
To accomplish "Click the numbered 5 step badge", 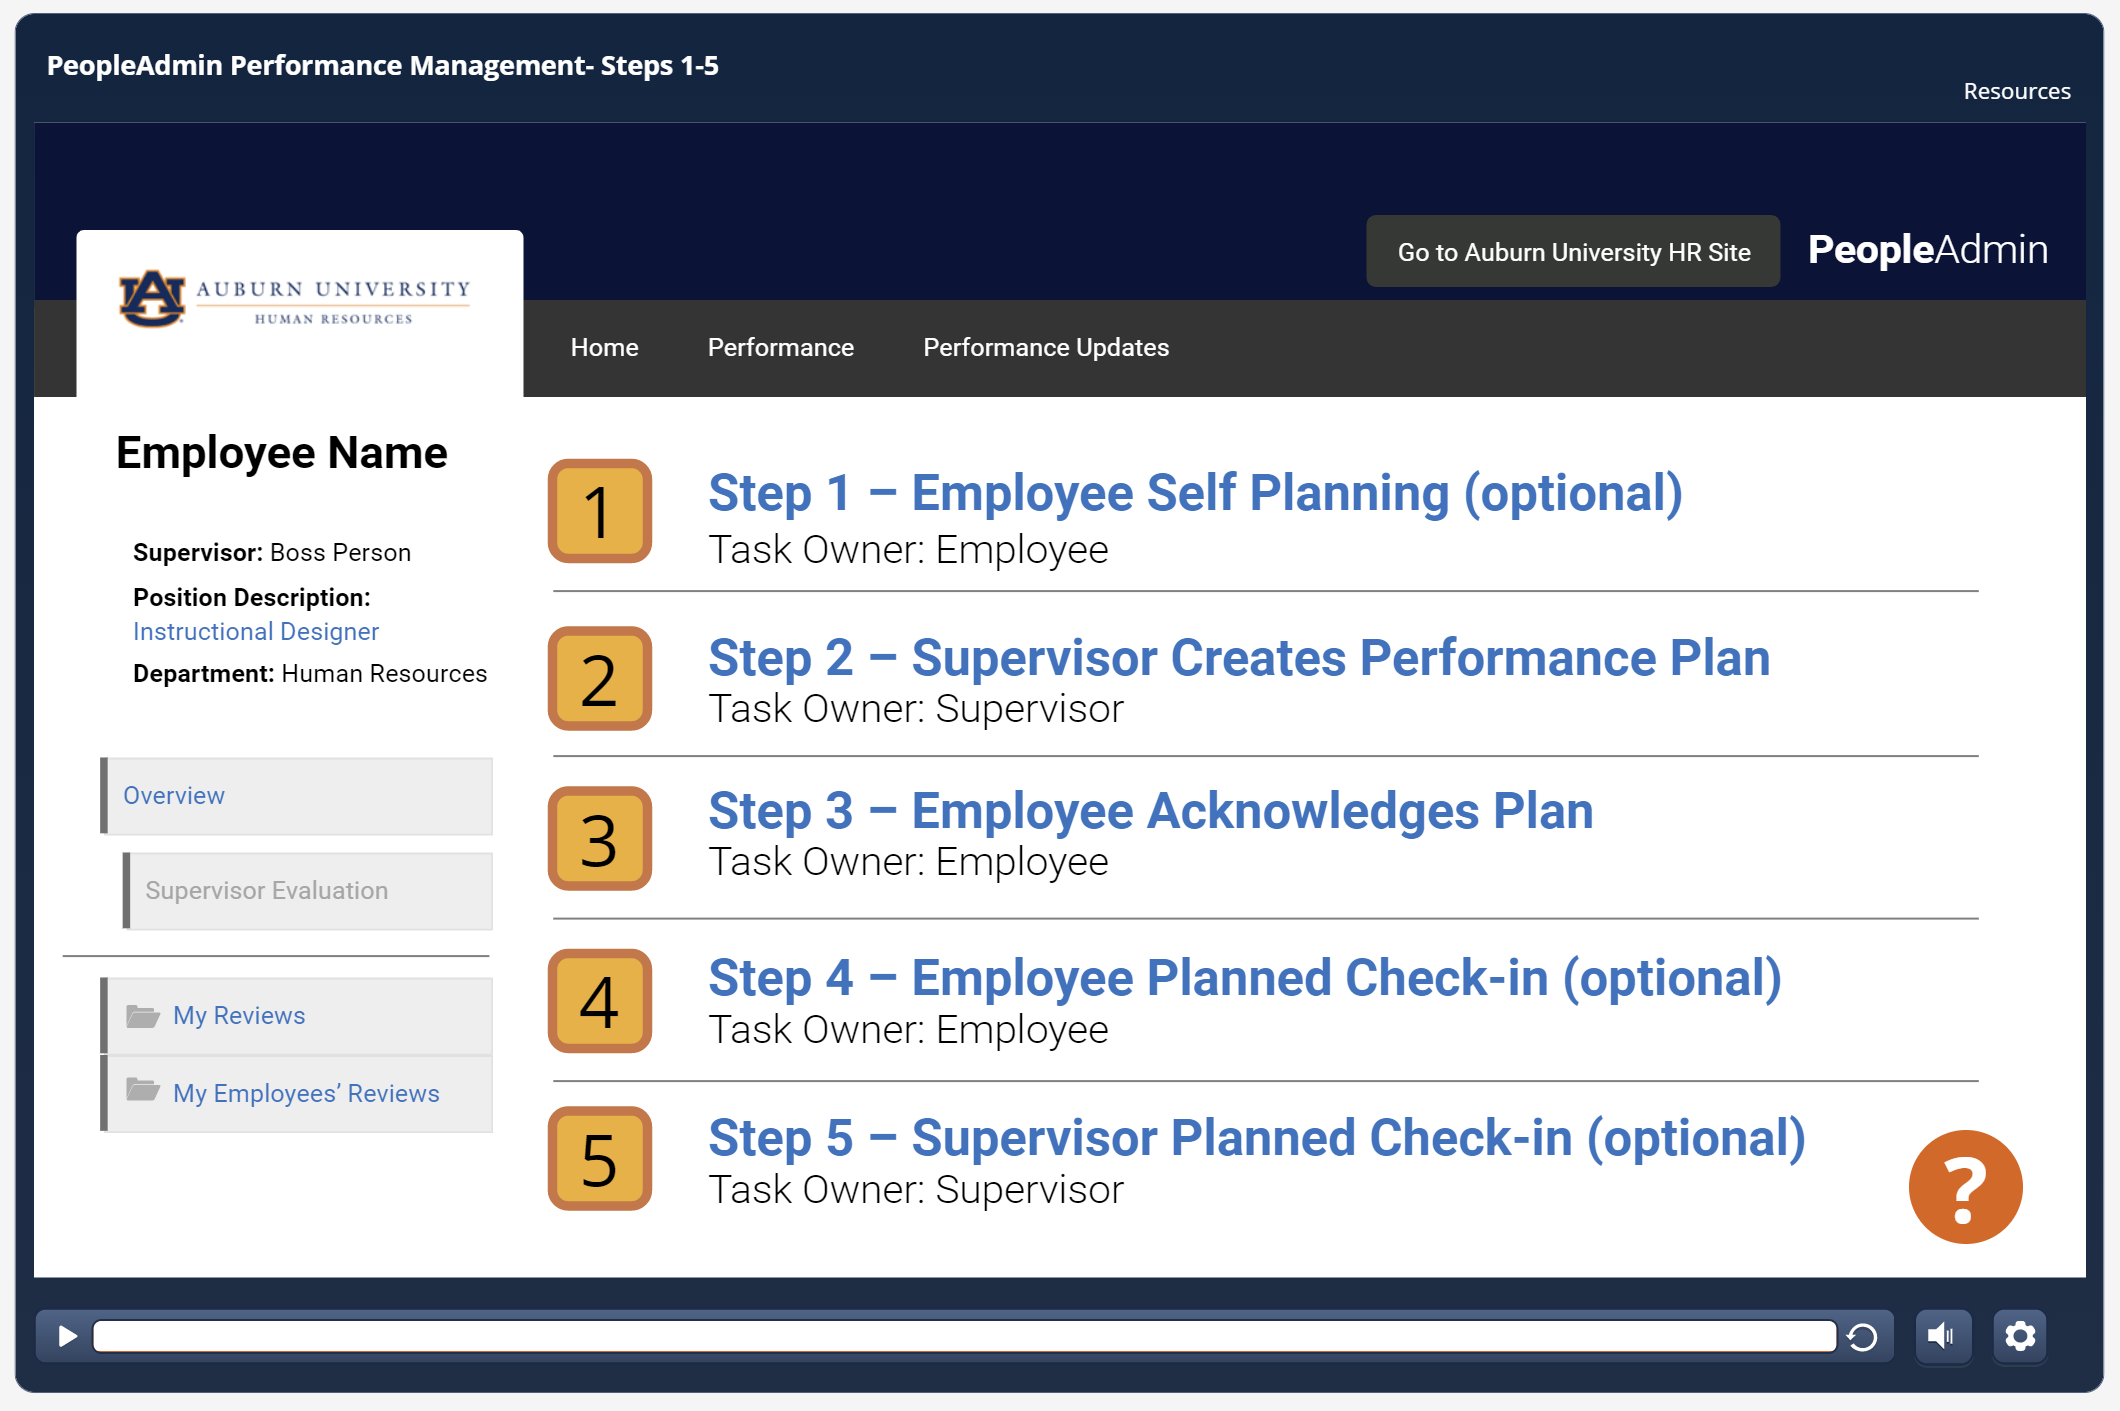I will point(599,1159).
